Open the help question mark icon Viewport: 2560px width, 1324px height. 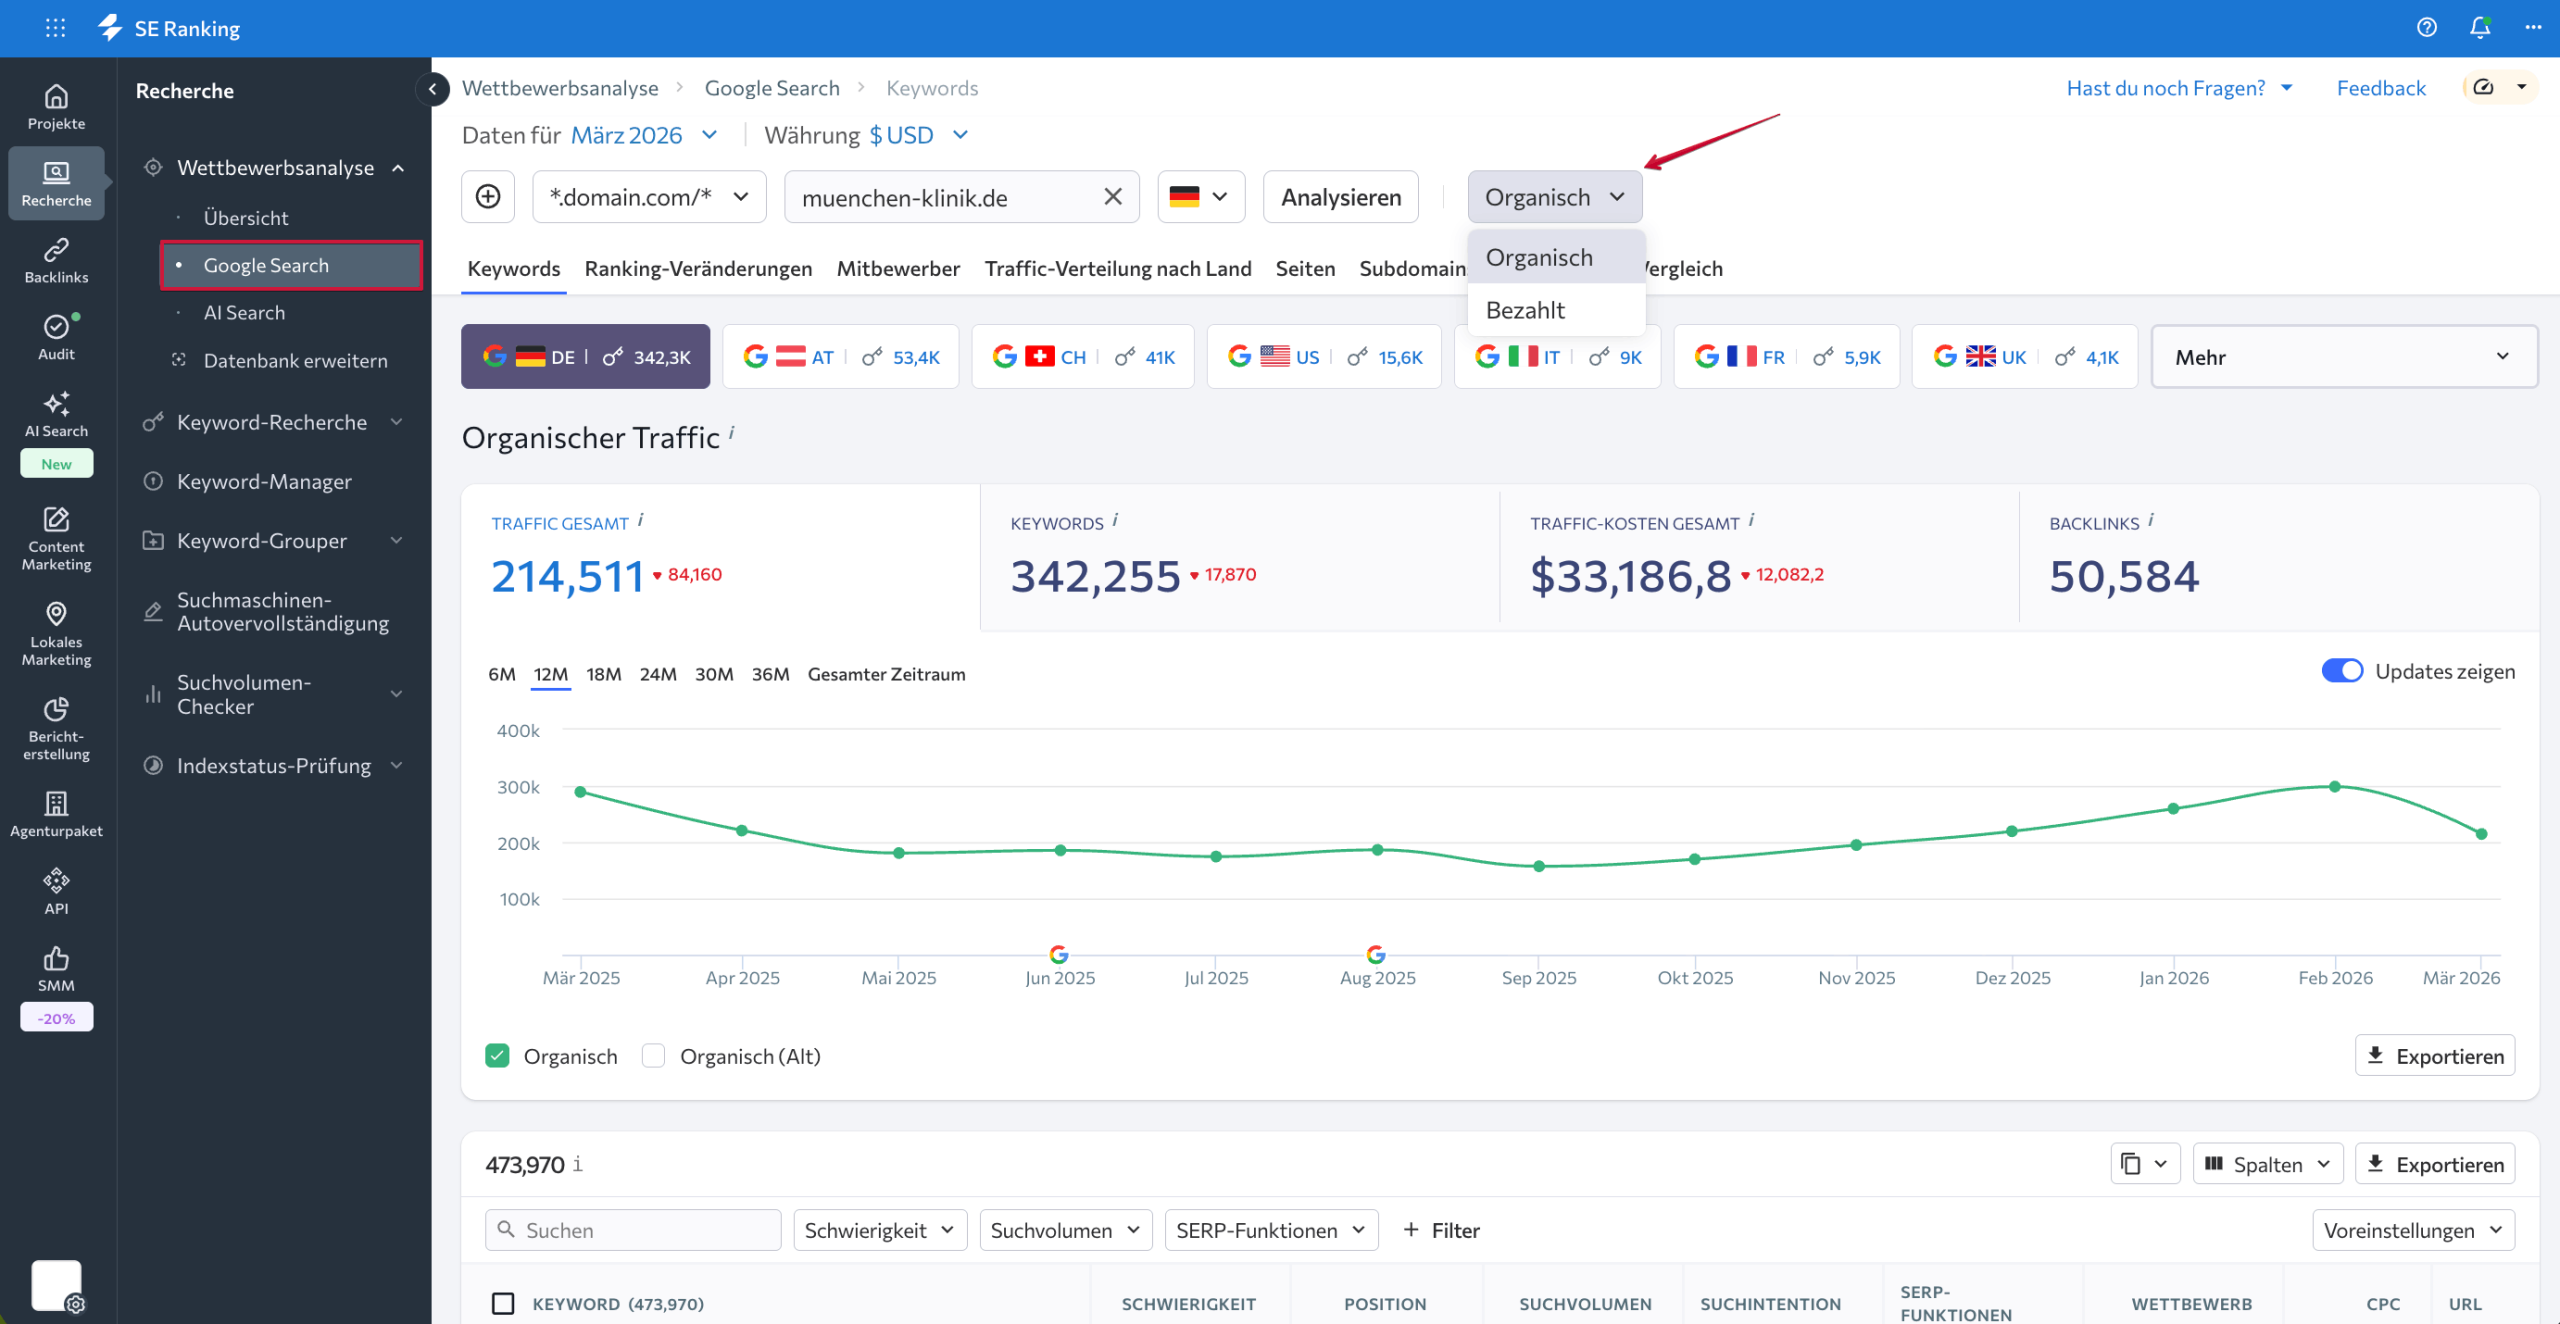click(2426, 28)
